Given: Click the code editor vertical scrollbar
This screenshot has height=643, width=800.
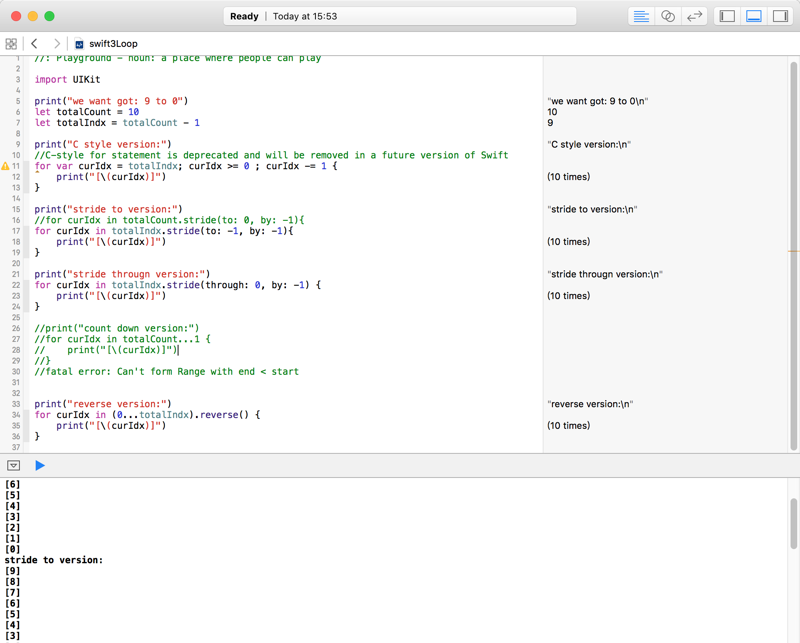Looking at the screenshot, I should pyautogui.click(x=793, y=255).
